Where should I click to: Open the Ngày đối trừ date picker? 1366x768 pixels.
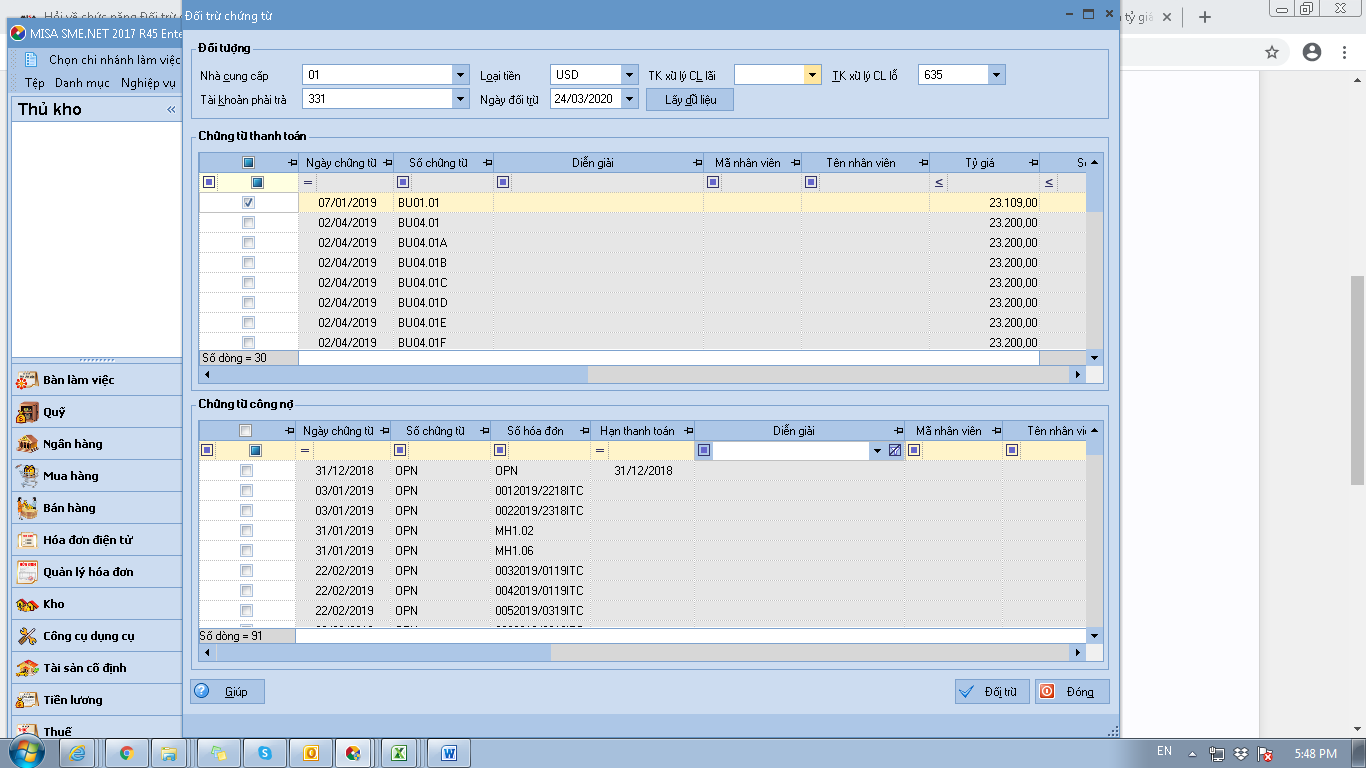coord(629,99)
